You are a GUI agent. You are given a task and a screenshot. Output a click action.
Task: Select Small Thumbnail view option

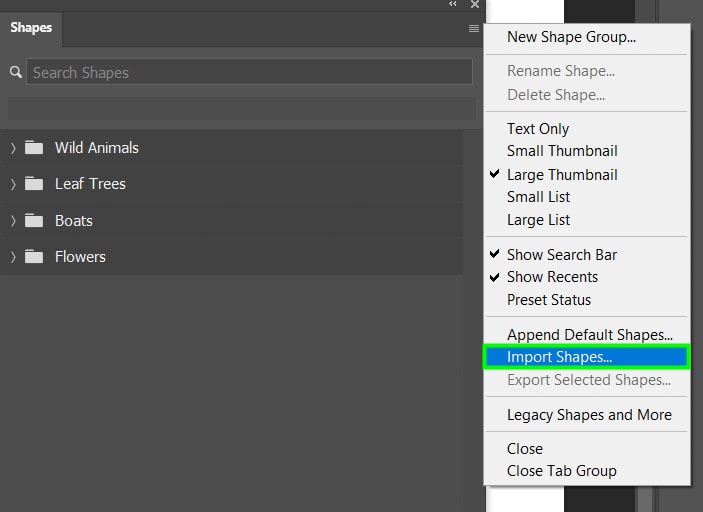(x=587, y=151)
